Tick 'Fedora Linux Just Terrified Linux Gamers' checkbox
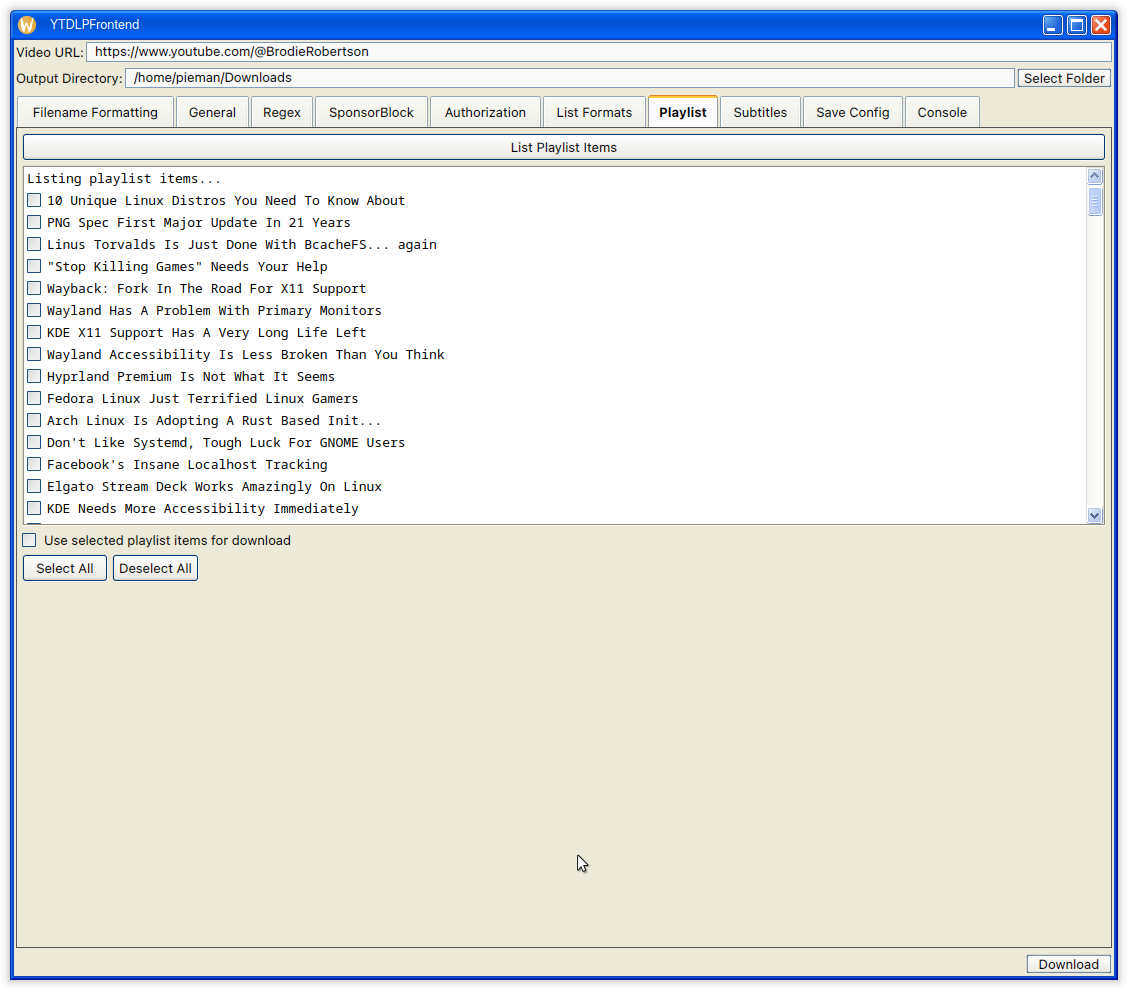The height and width of the screenshot is (990, 1128). [x=34, y=398]
